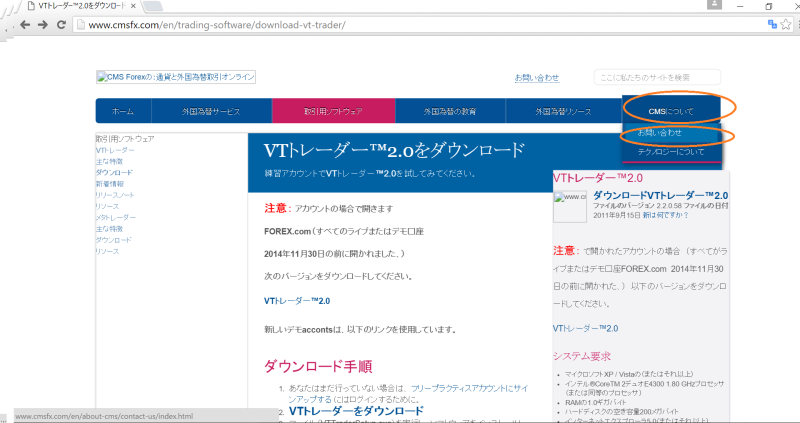The image size is (800, 423).
Task: Click the 注意: アカウントの場合で開きます text
Action: pos(329,208)
